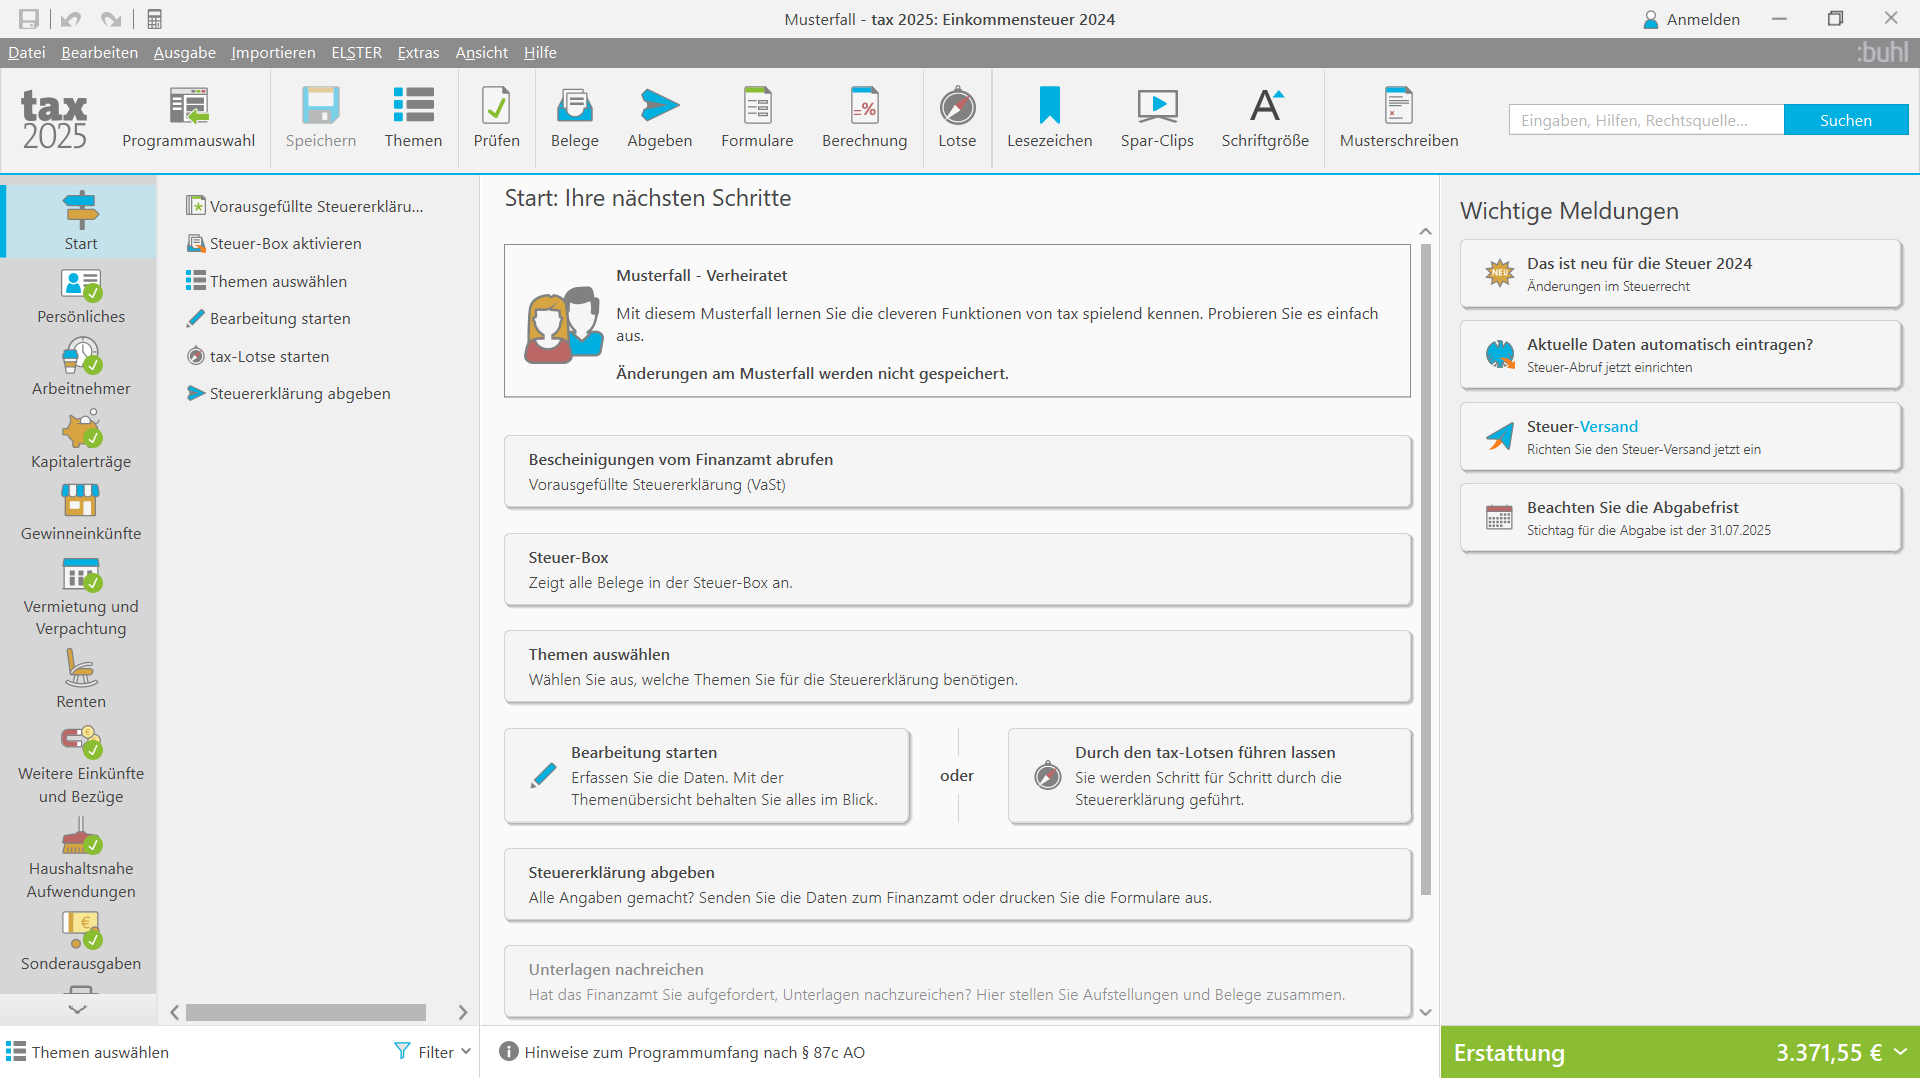
Task: Click the search input field
Action: click(1645, 120)
